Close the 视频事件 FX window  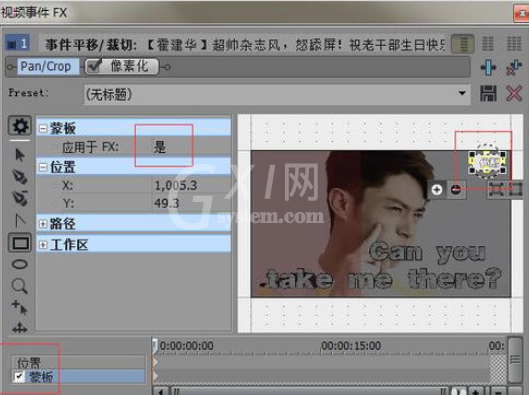tap(522, 13)
